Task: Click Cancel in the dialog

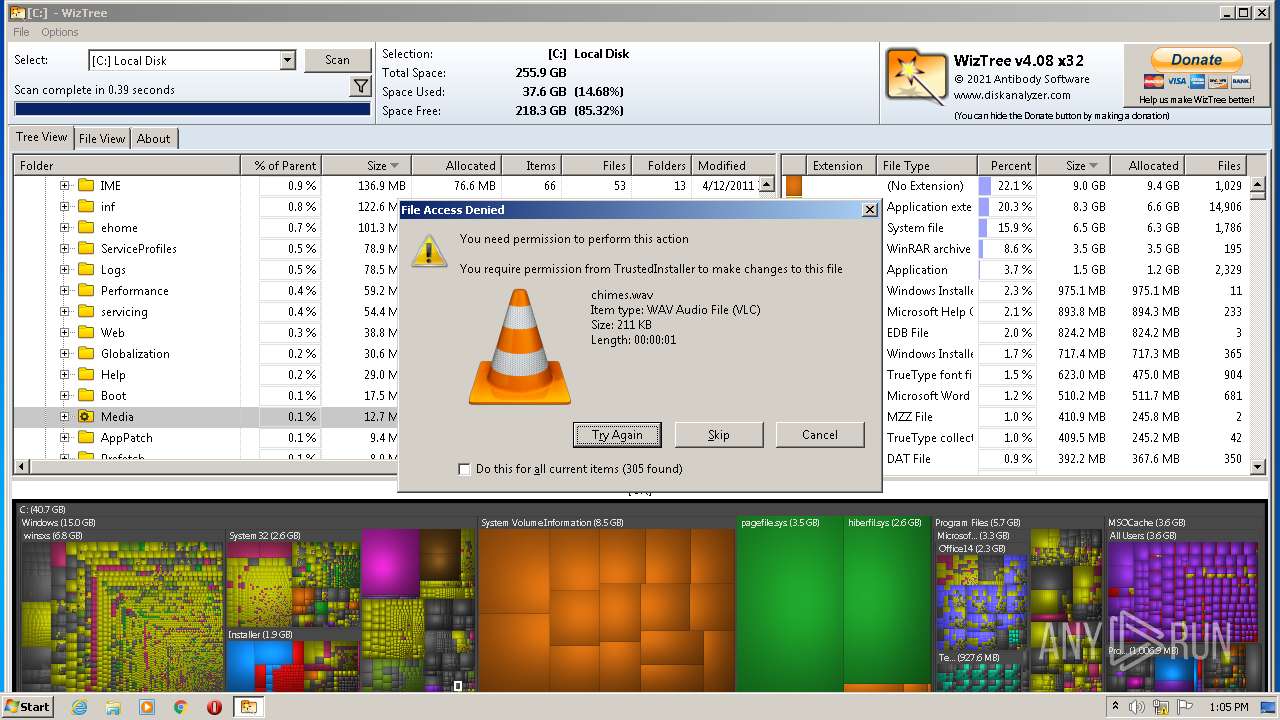Action: (x=819, y=434)
